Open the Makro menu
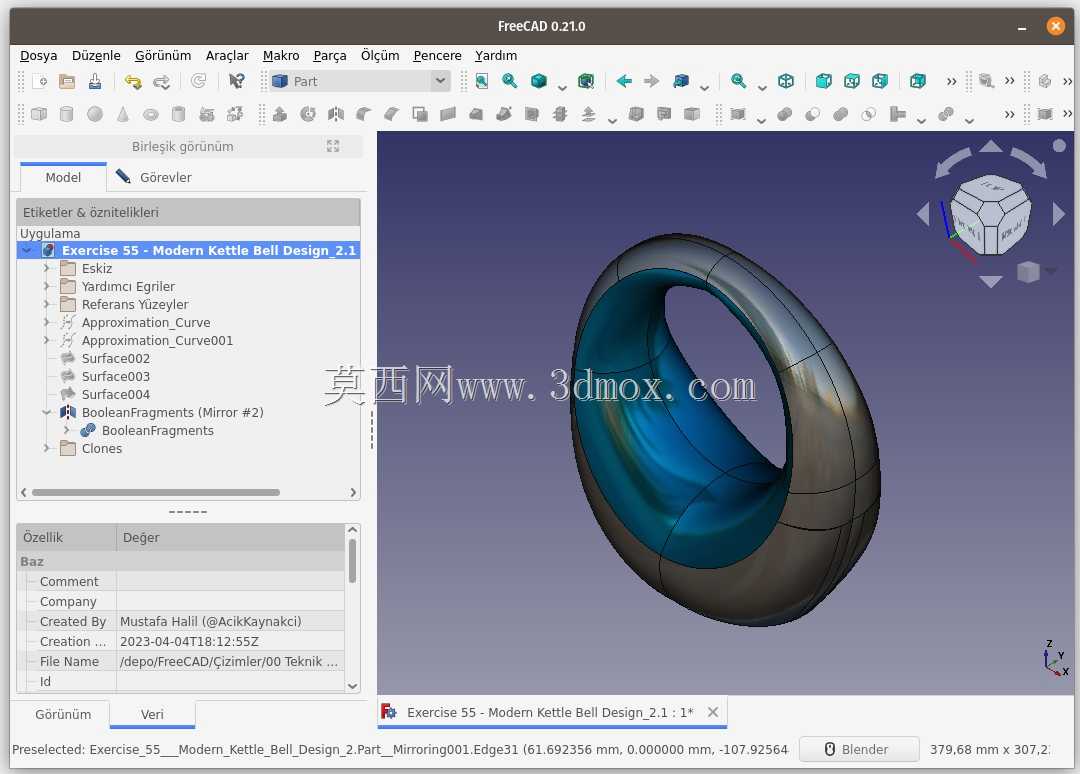 pos(281,56)
